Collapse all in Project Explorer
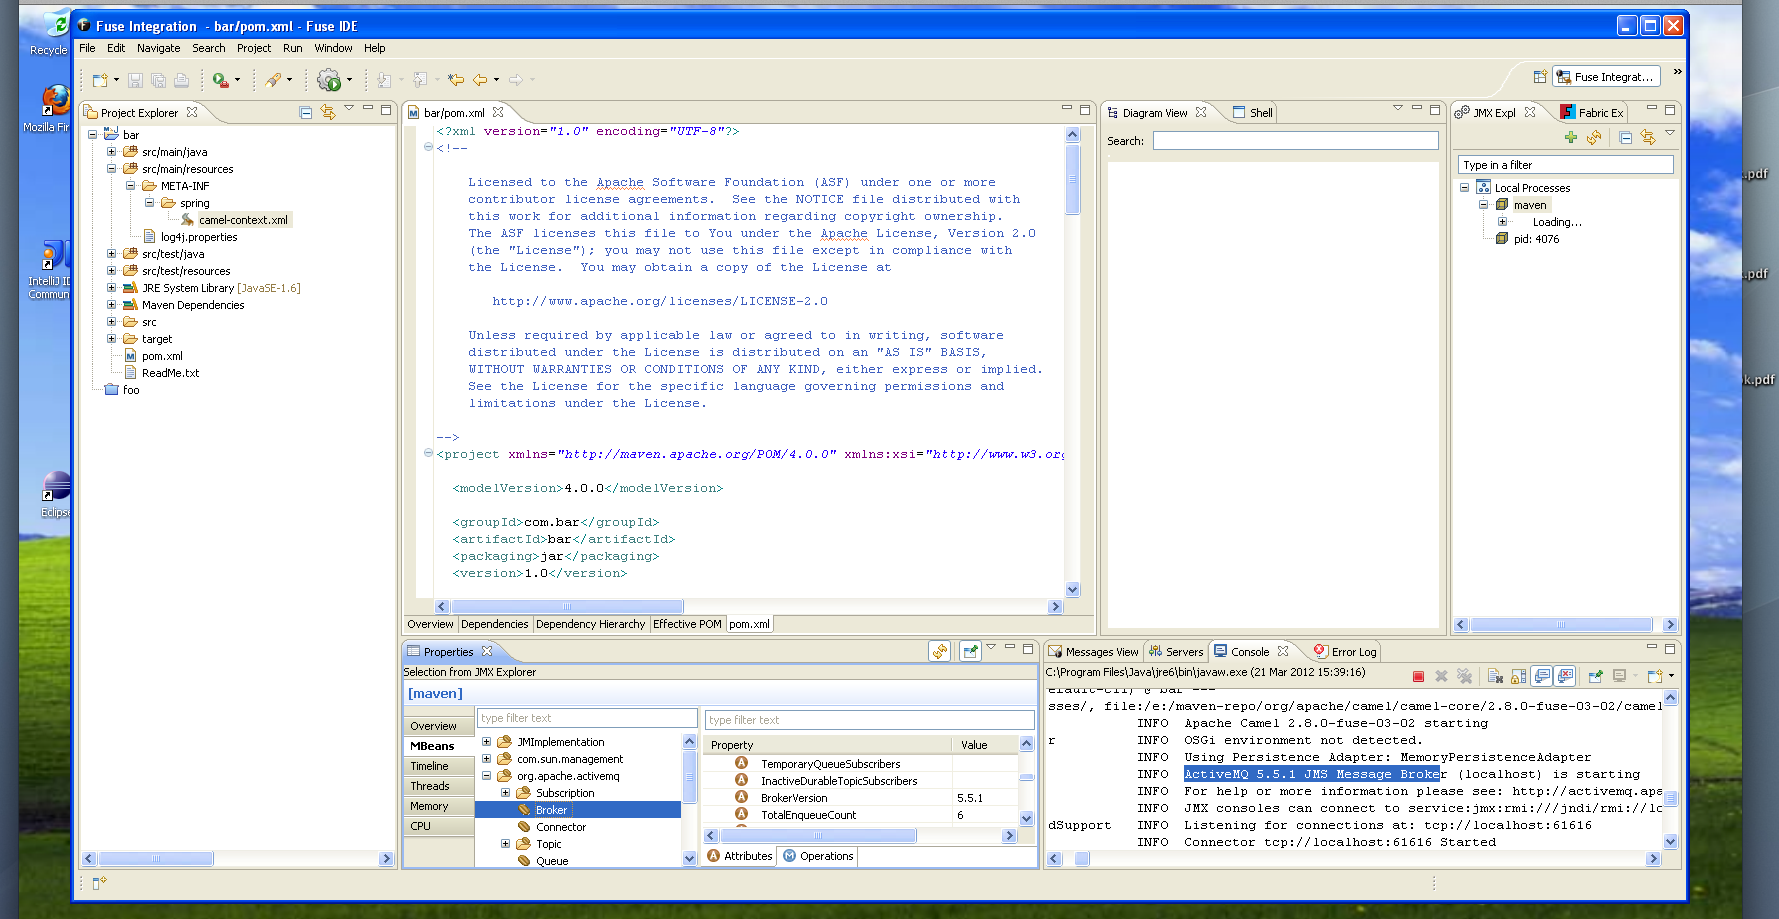The image size is (1779, 919). tap(306, 113)
